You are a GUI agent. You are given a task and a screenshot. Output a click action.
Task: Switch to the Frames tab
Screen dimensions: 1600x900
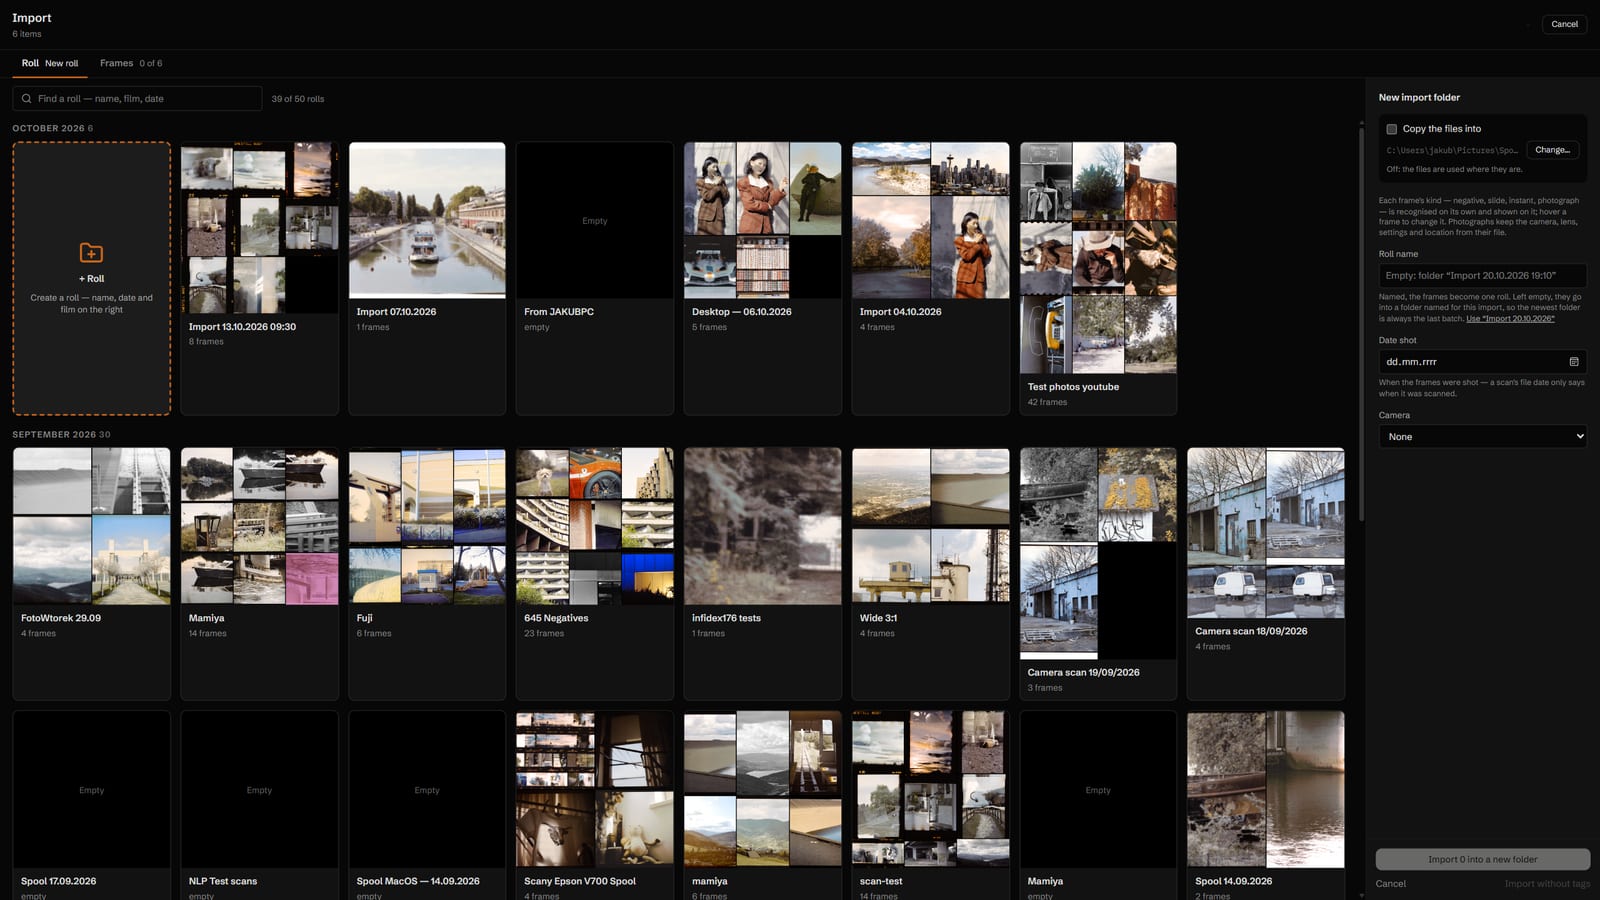pos(131,63)
